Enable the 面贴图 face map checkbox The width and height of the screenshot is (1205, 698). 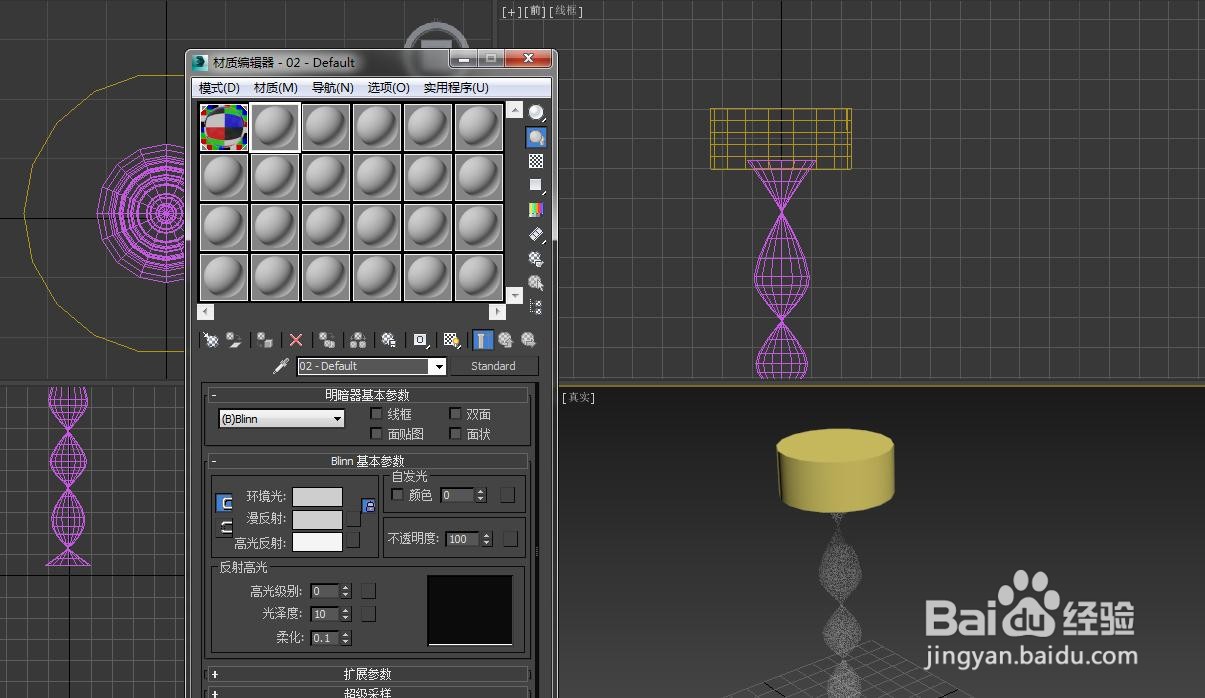click(x=377, y=433)
